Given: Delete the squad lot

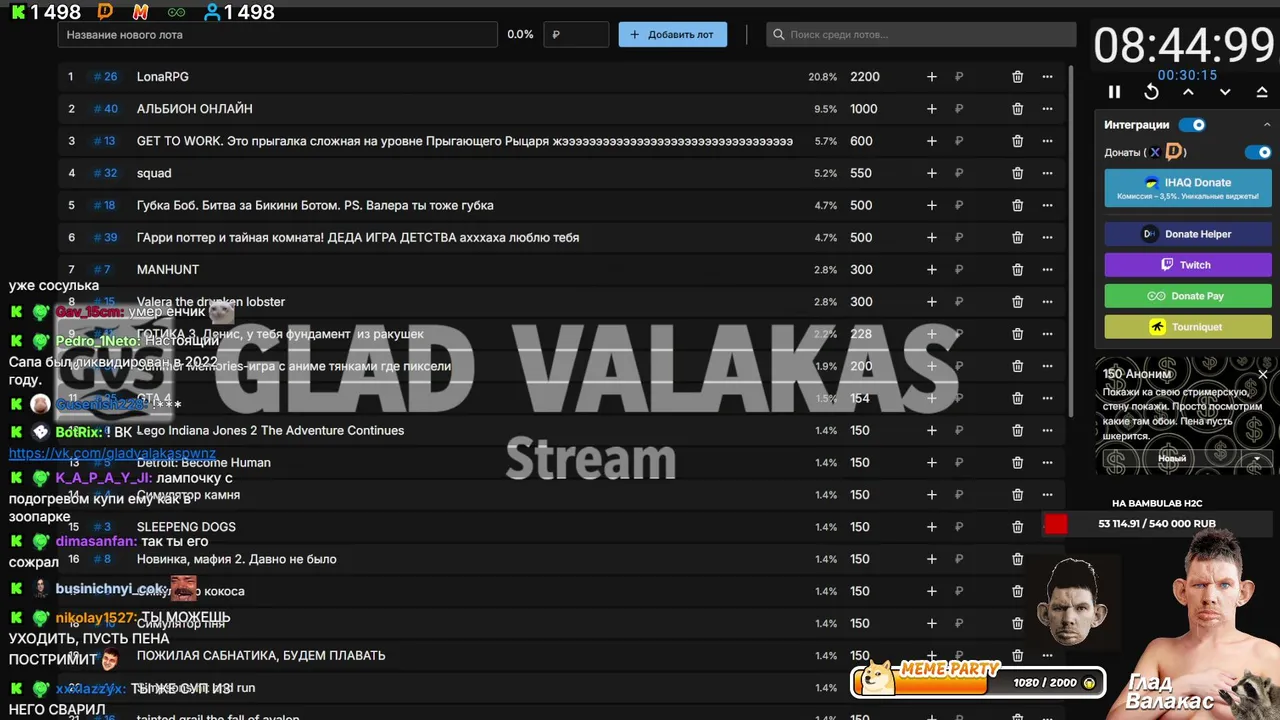Looking at the screenshot, I should click(x=1017, y=173).
